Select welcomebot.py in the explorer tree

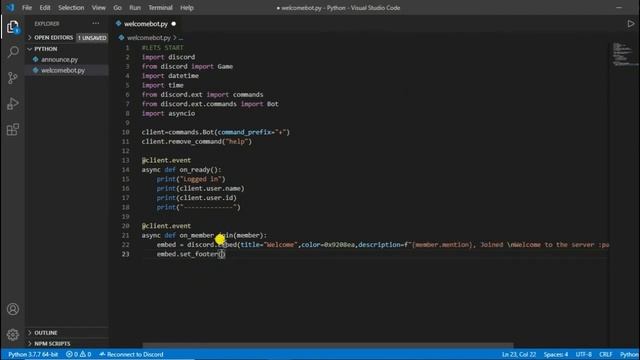63,71
